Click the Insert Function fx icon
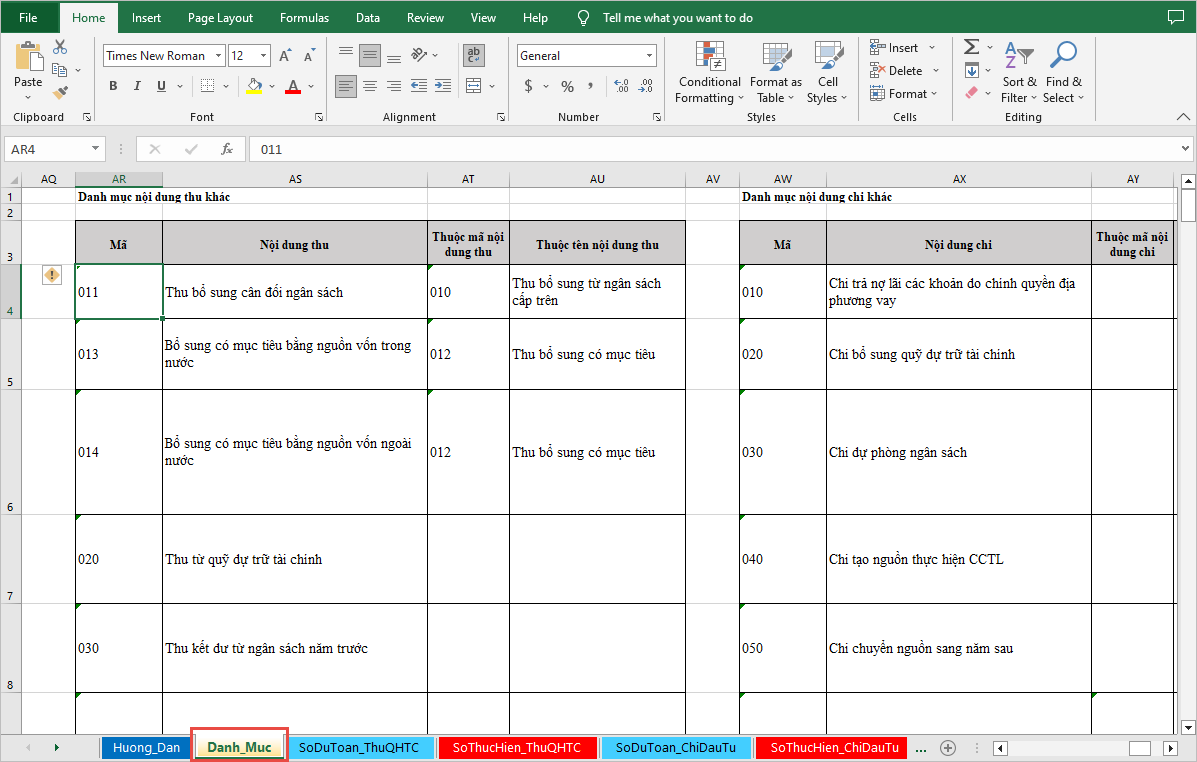Image resolution: width=1197 pixels, height=762 pixels. point(227,149)
